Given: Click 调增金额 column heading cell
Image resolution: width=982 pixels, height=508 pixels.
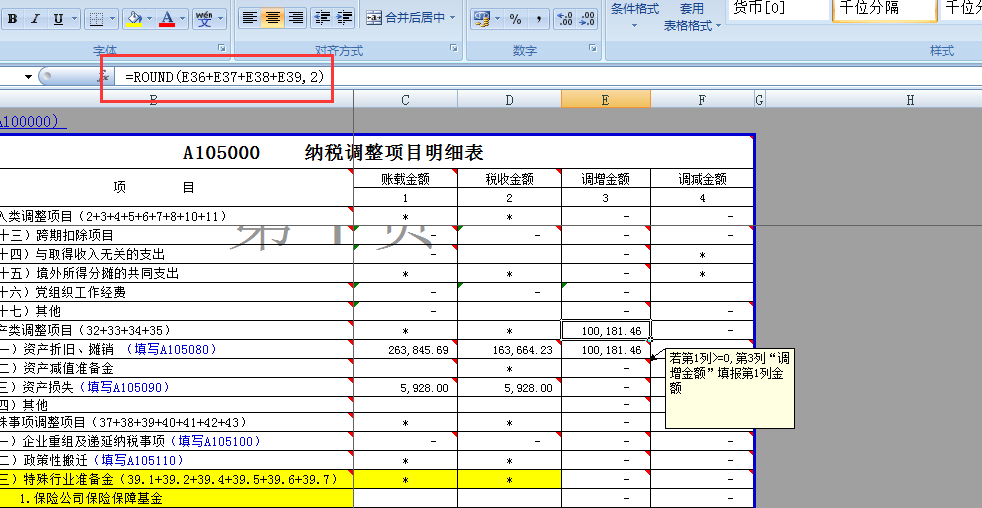Looking at the screenshot, I should (x=606, y=179).
